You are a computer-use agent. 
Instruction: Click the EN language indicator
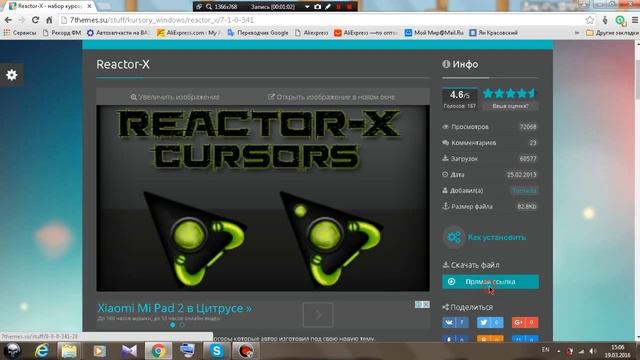coord(545,350)
